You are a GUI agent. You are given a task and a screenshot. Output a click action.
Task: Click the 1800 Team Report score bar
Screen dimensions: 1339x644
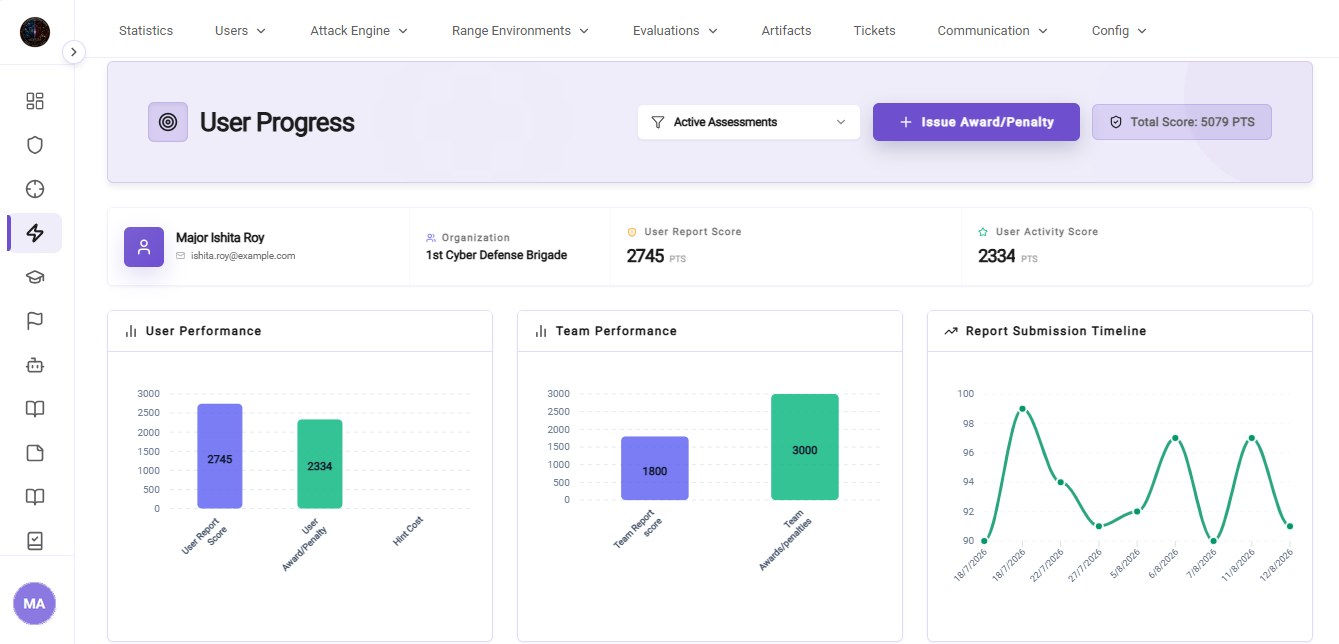point(655,468)
